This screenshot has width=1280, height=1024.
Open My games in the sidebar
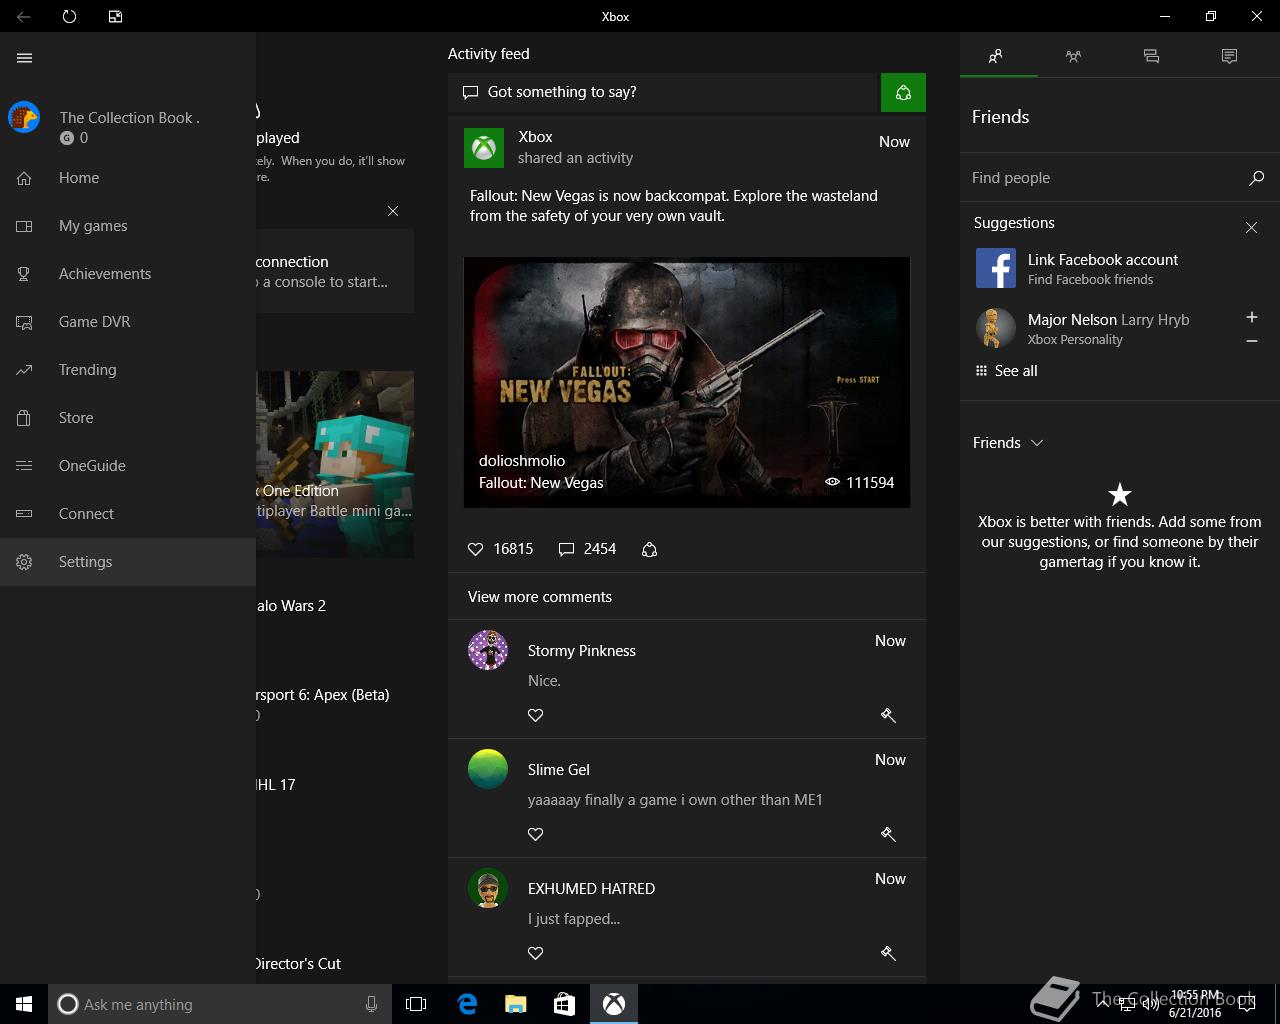(x=128, y=226)
